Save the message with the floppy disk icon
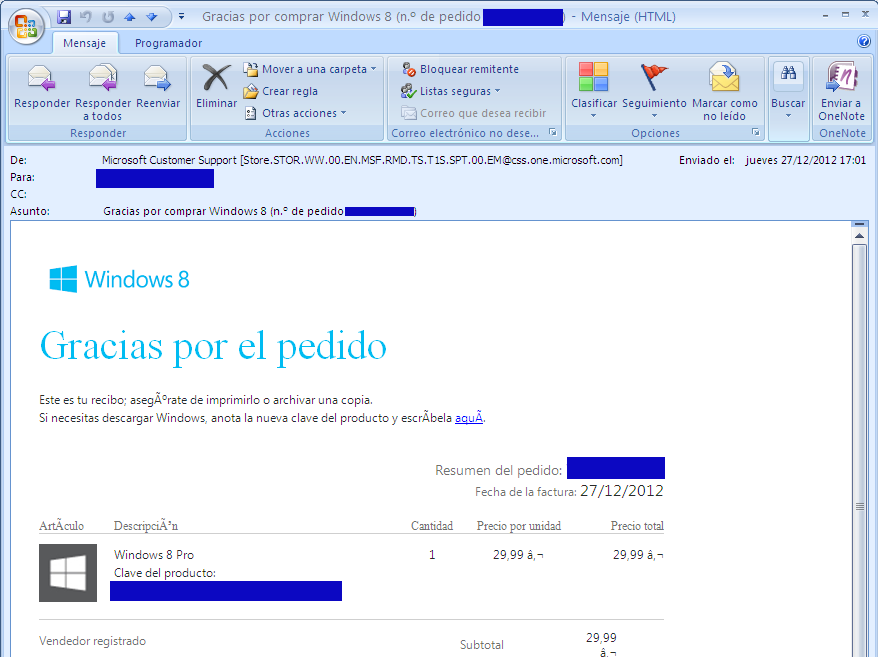The image size is (878, 657). 64,17
